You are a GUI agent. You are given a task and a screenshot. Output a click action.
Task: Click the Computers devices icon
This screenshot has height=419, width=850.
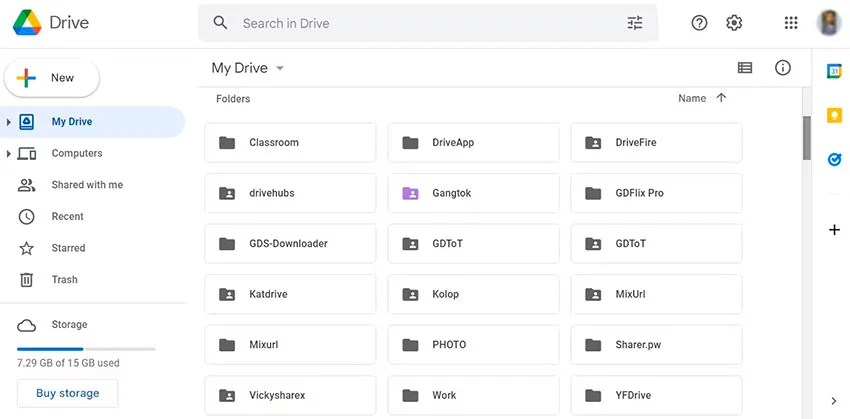pyautogui.click(x=27, y=153)
